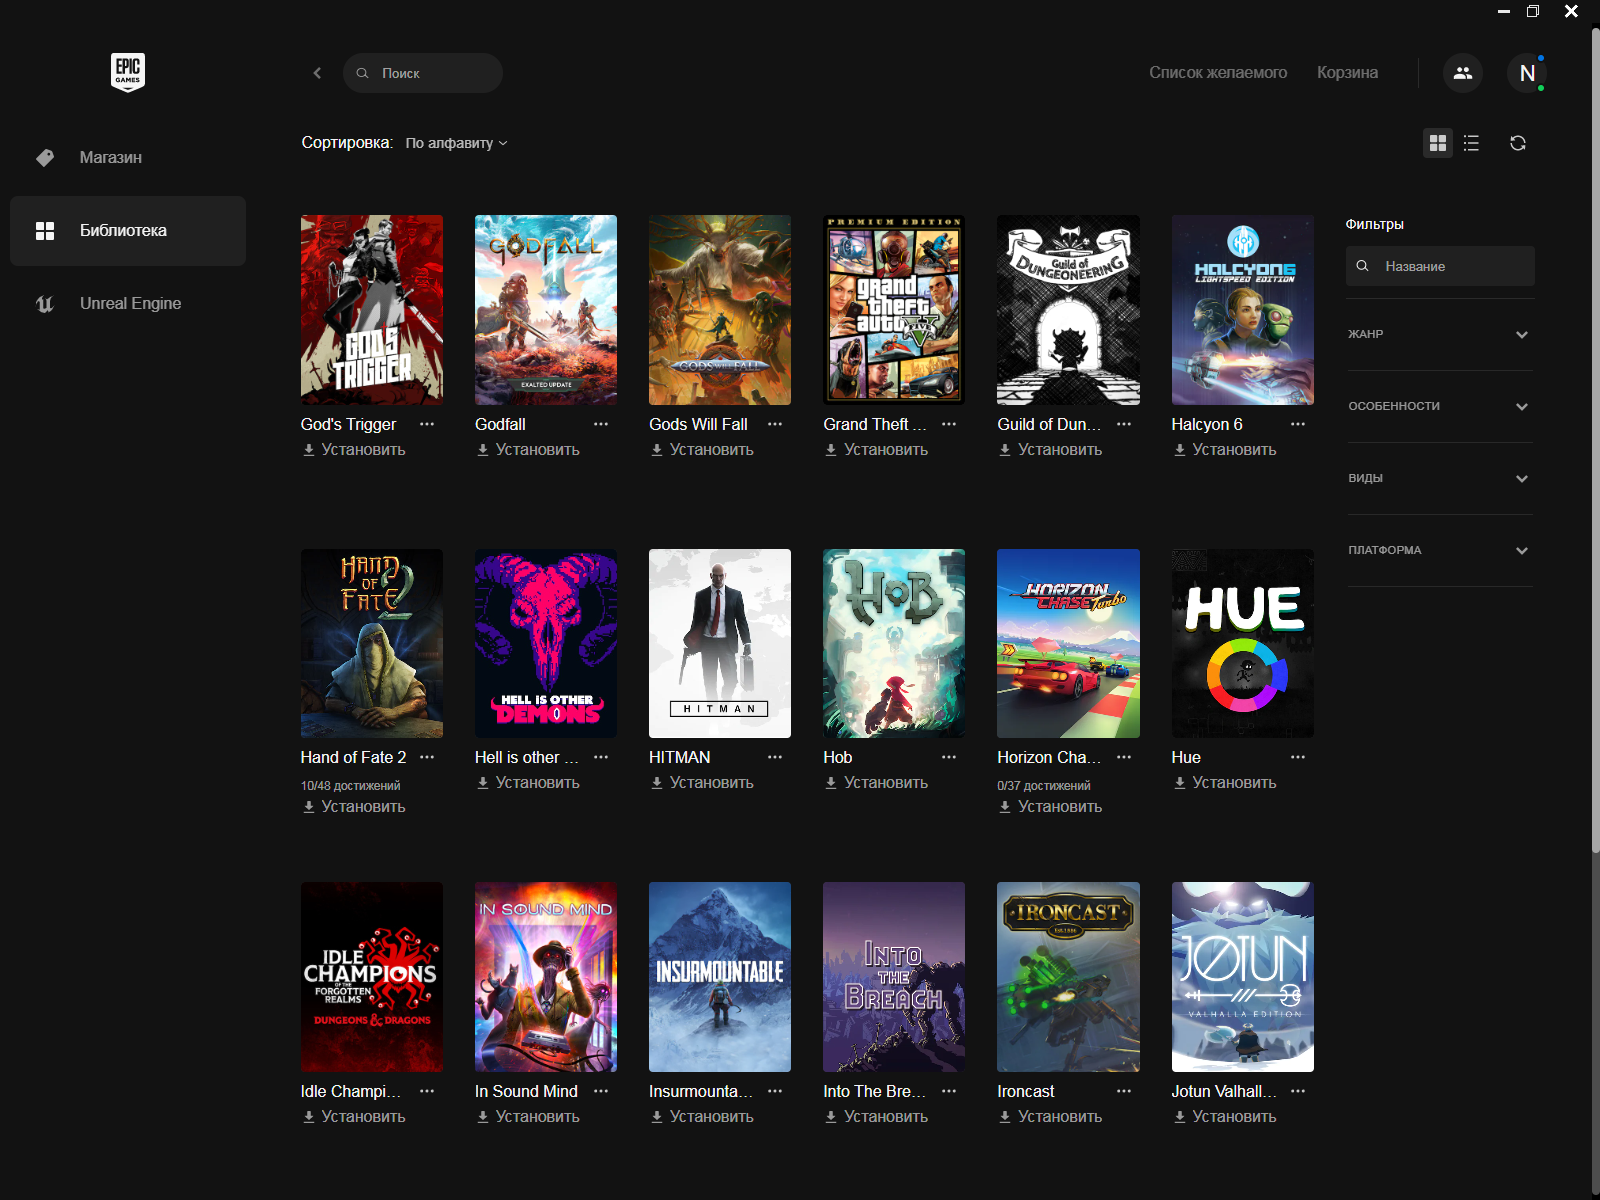Expand the ВИДЫ filter section
Image resolution: width=1600 pixels, height=1200 pixels.
click(x=1439, y=478)
